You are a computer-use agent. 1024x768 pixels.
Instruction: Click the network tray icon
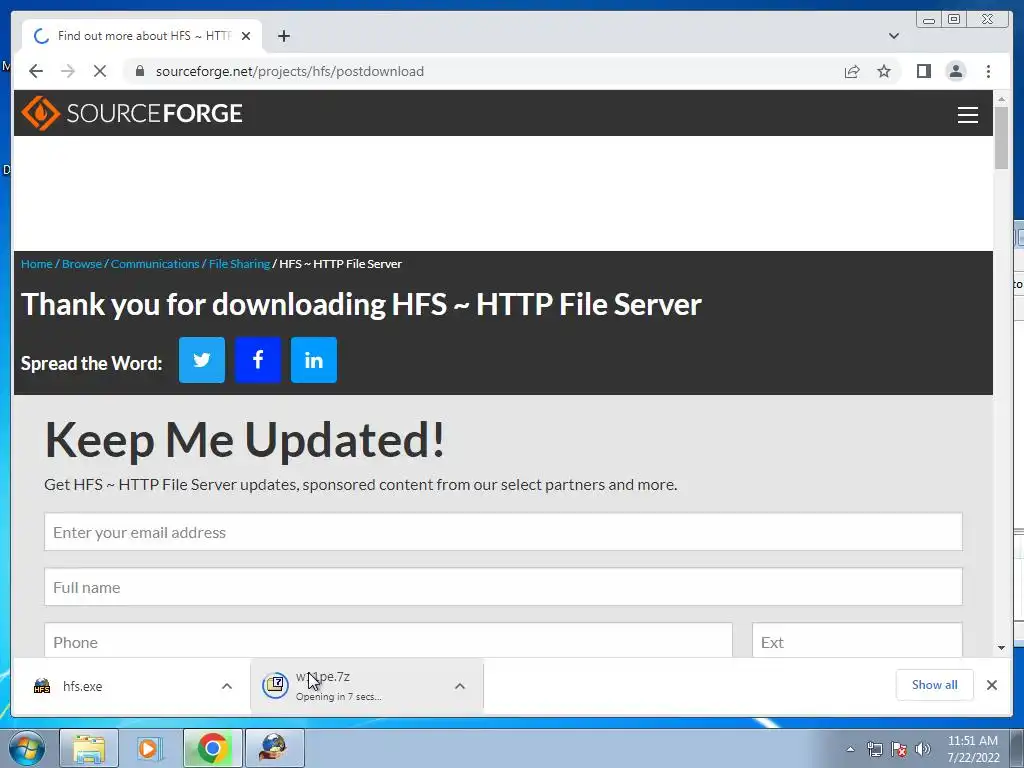pos(874,749)
